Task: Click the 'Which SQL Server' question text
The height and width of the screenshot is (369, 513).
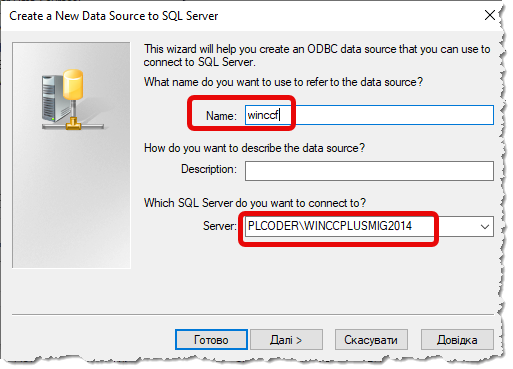Action: 255,203
